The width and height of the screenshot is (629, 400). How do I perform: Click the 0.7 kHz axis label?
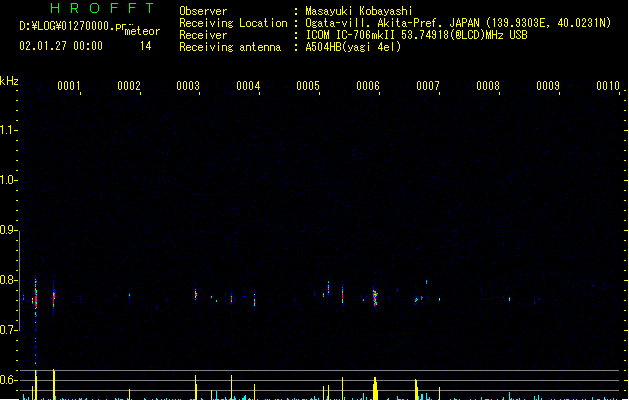(x=7, y=330)
